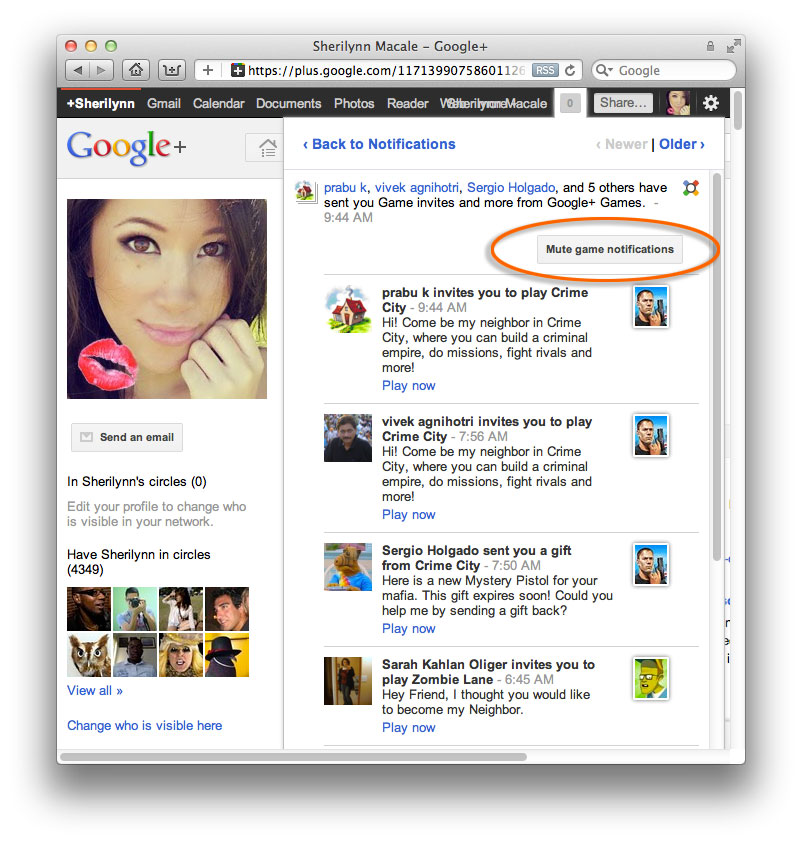This screenshot has width=802, height=843.
Task: Click Play now under prabu k's invite
Action: [x=409, y=385]
